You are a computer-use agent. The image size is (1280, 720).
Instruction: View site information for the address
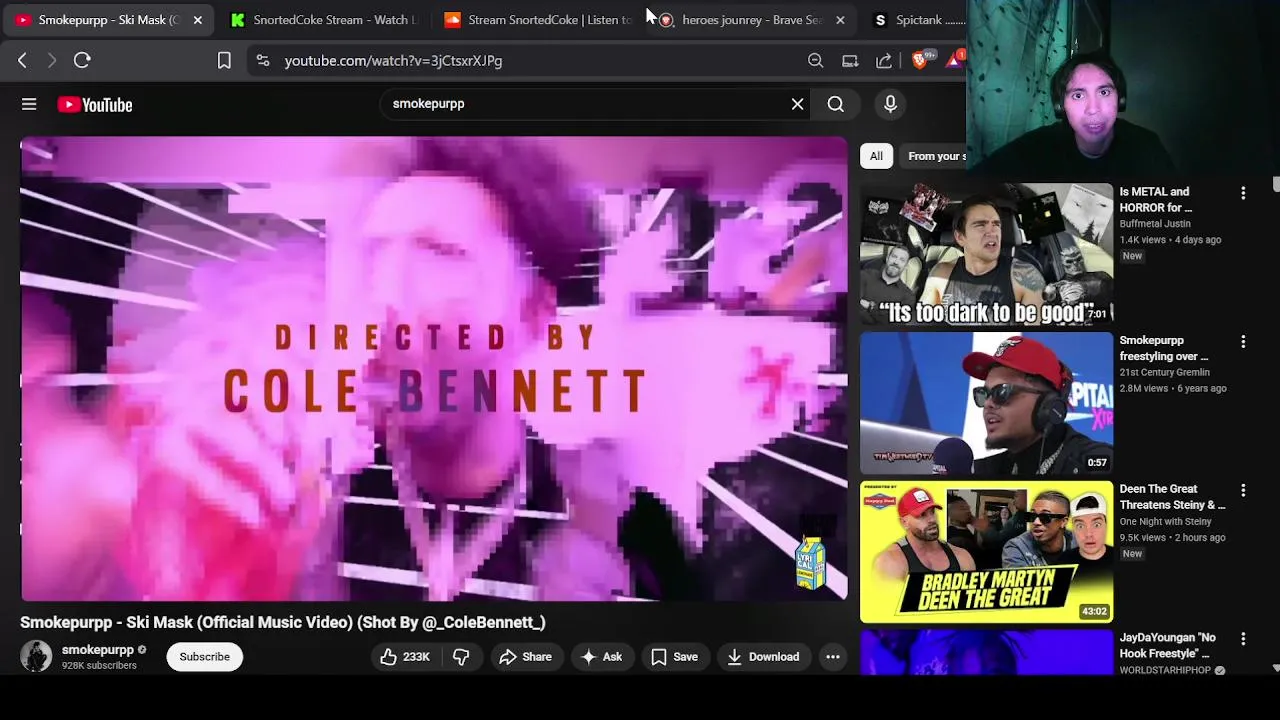pos(262,61)
